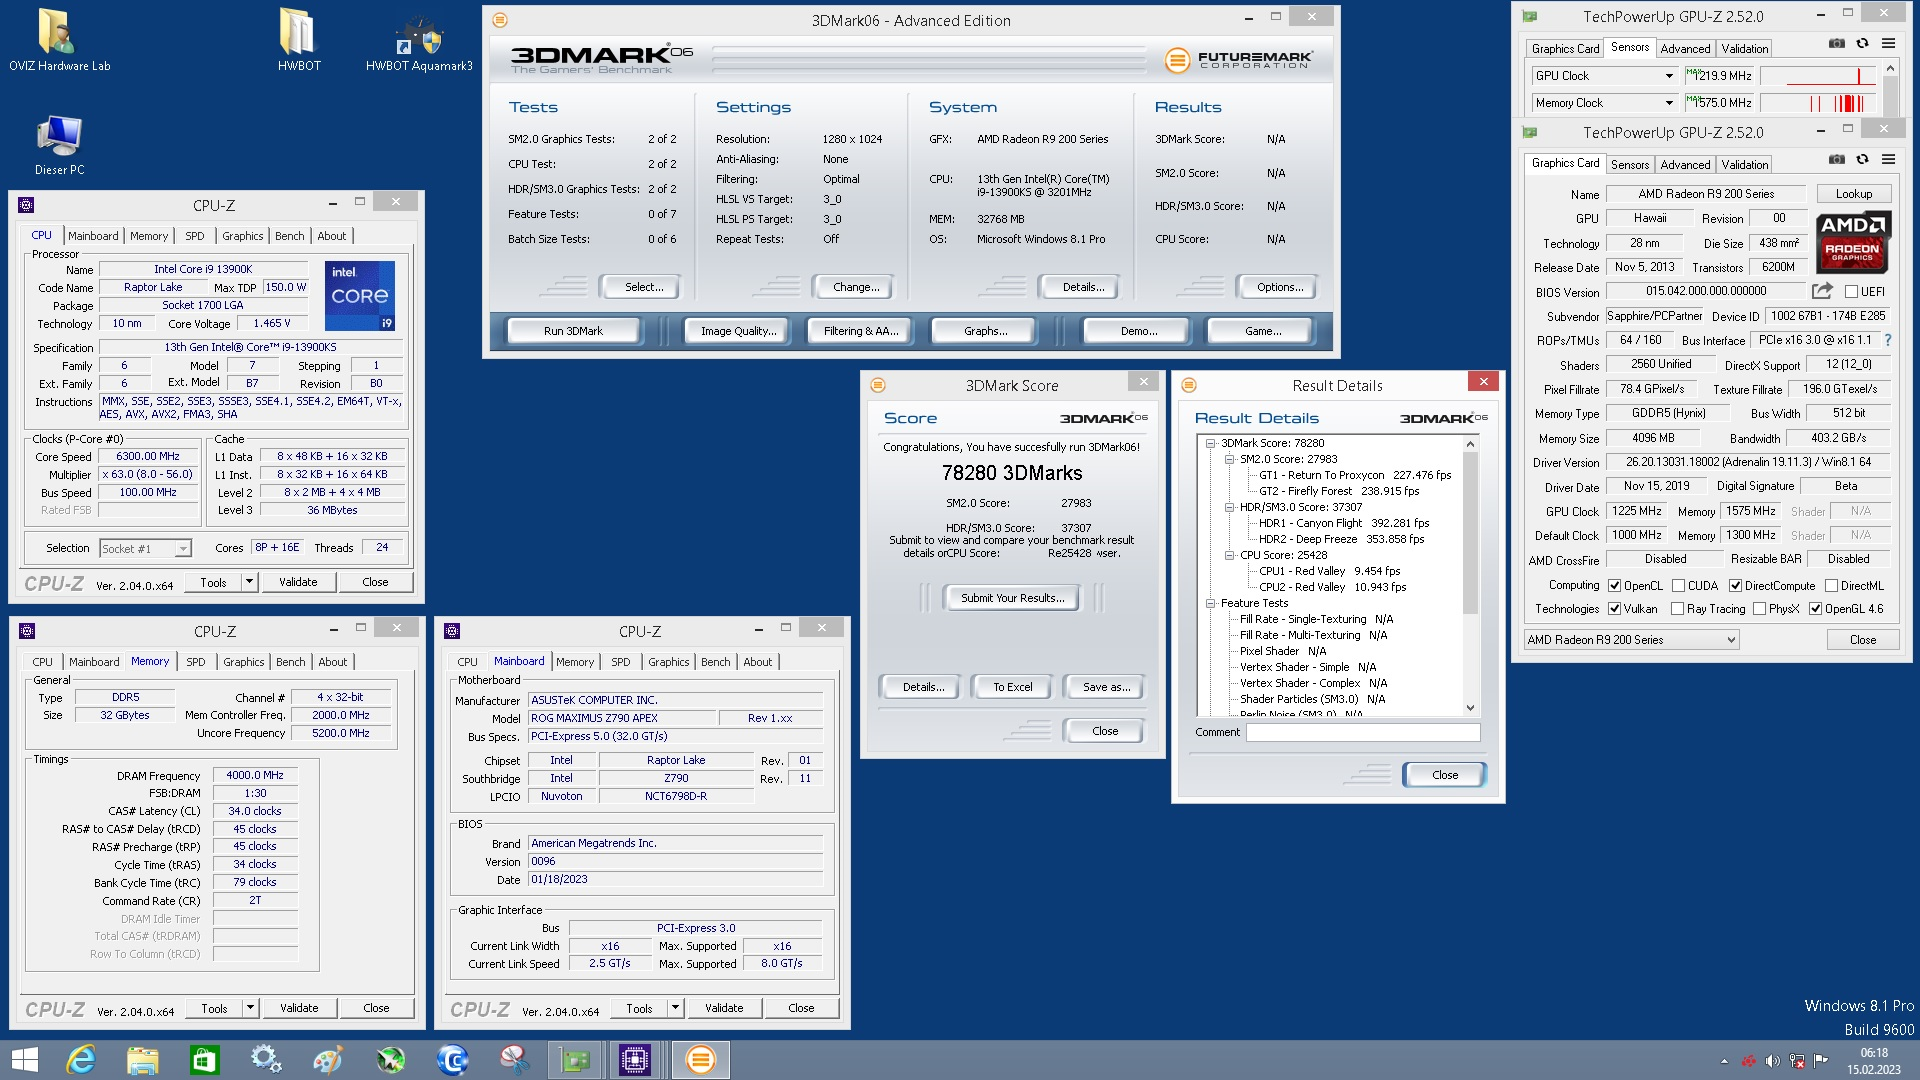
Task: Click the Lookup button in GPU-Z
Action: tap(1853, 194)
